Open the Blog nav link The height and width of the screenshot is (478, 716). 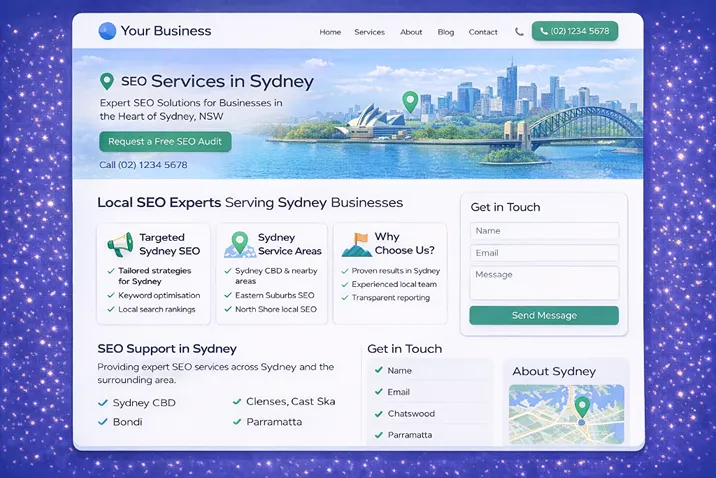pyautogui.click(x=446, y=32)
